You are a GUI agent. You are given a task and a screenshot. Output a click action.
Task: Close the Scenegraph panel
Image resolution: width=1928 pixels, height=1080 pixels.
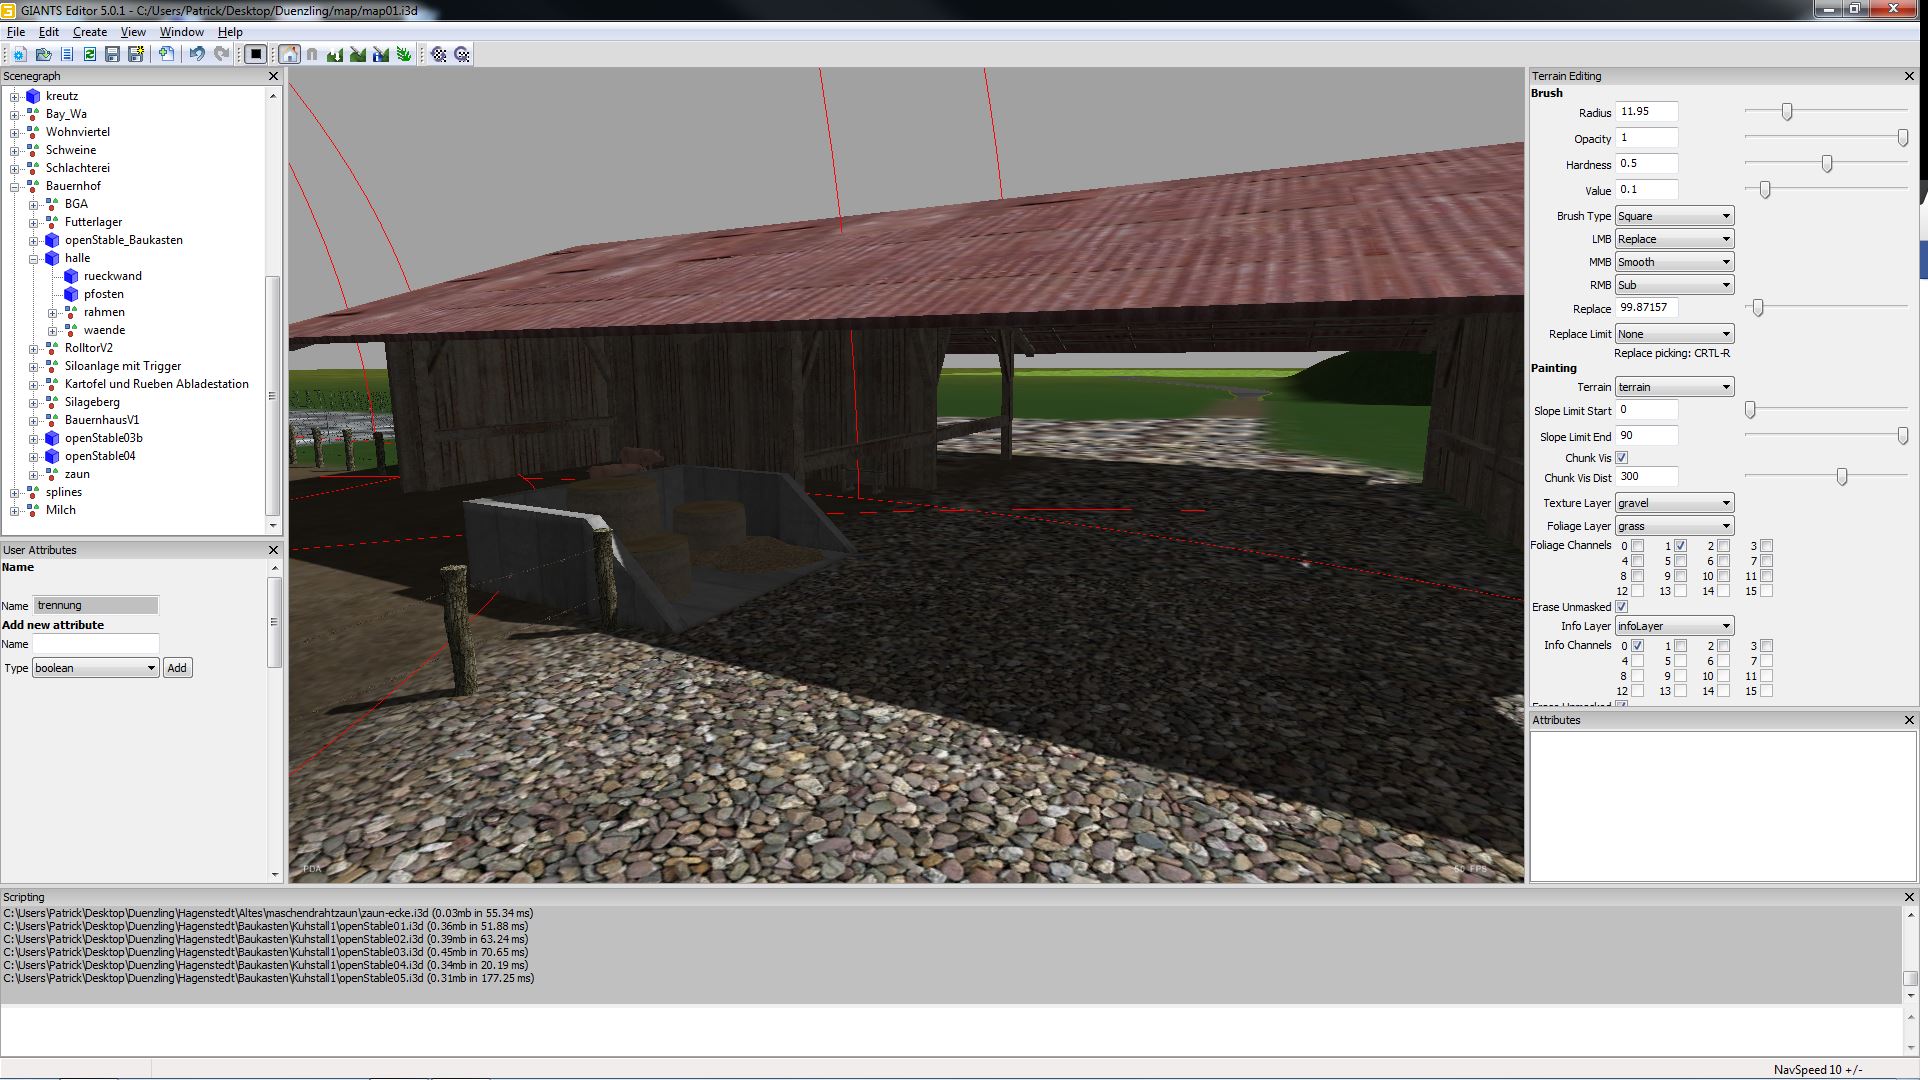click(x=273, y=76)
